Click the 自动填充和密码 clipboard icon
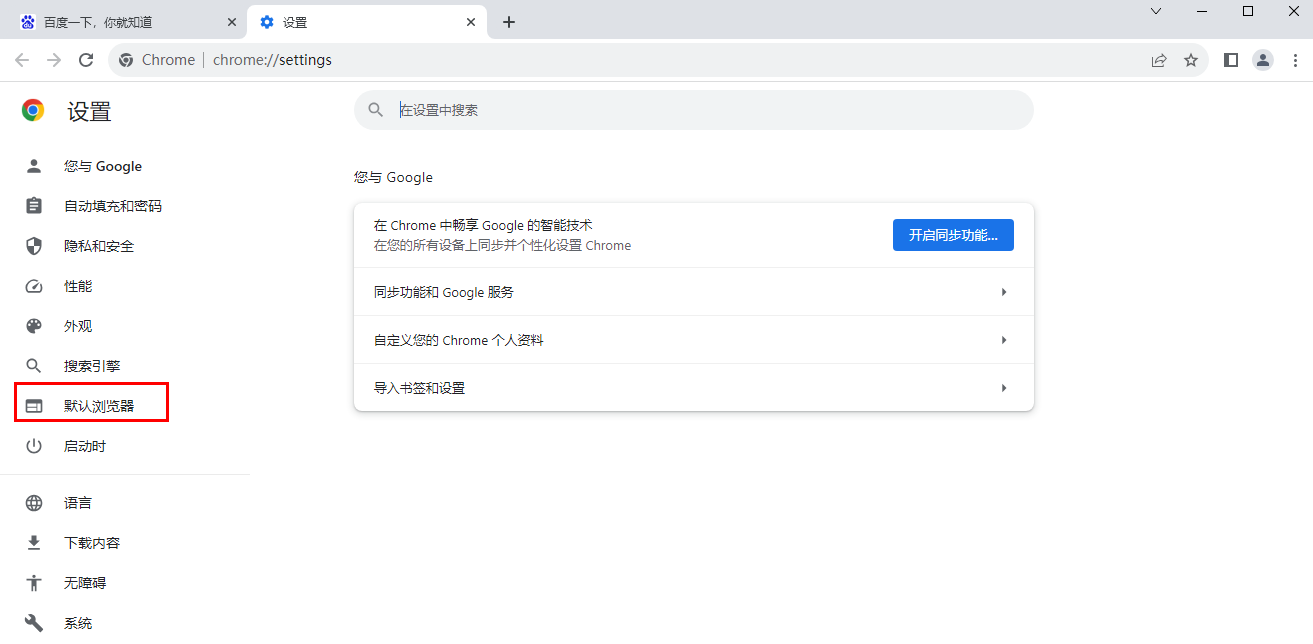1313x644 pixels. tap(34, 206)
